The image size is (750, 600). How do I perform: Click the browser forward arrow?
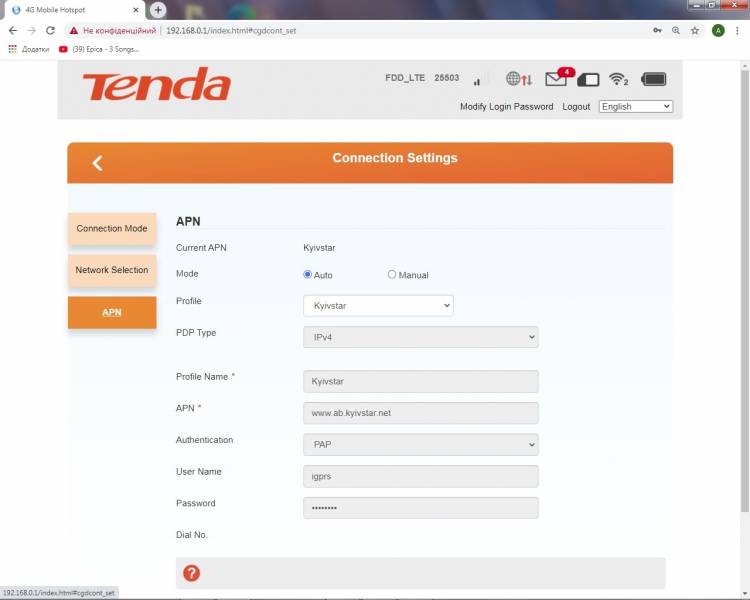coord(32,31)
